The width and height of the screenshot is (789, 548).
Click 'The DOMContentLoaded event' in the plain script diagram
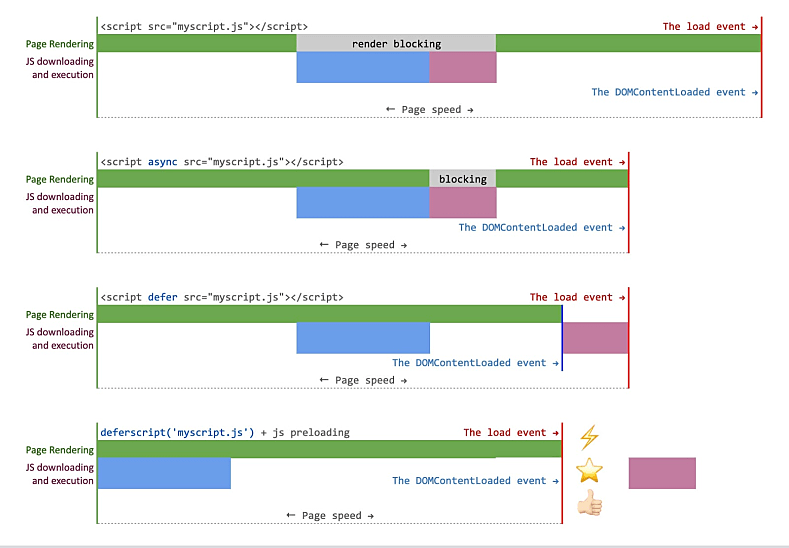[674, 92]
